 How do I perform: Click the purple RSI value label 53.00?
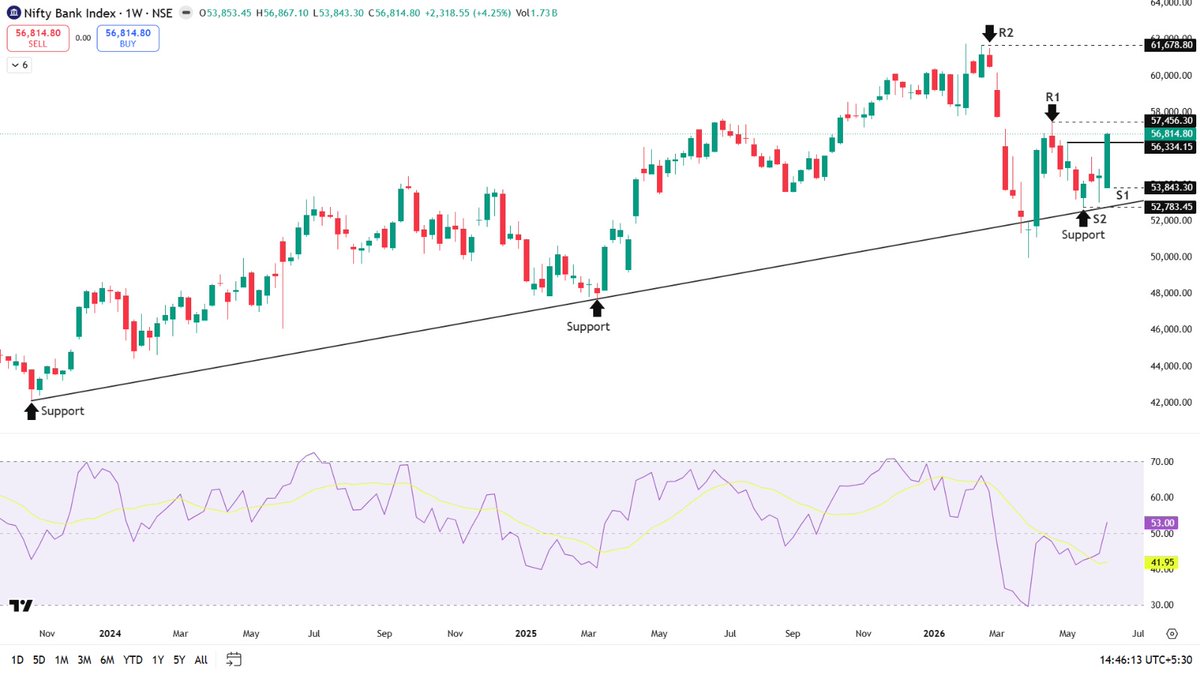pyautogui.click(x=1163, y=523)
